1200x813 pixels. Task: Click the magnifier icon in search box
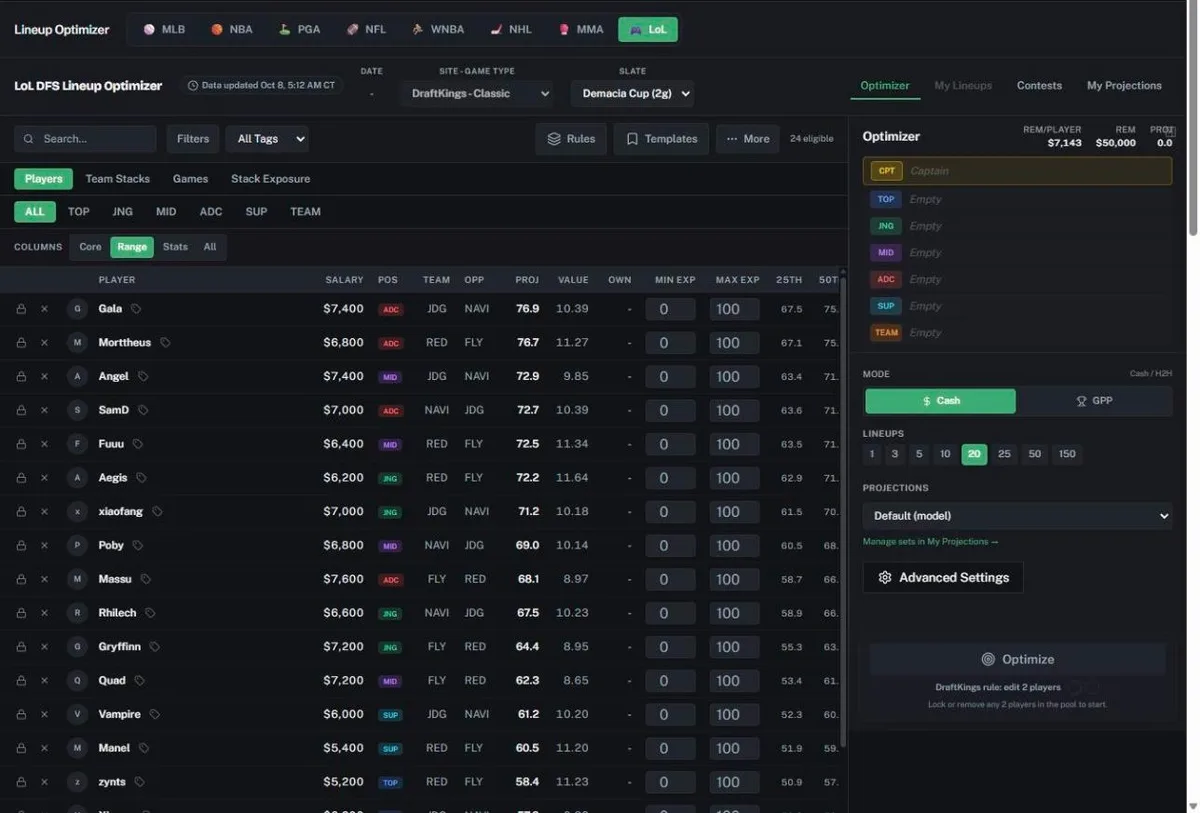29,139
